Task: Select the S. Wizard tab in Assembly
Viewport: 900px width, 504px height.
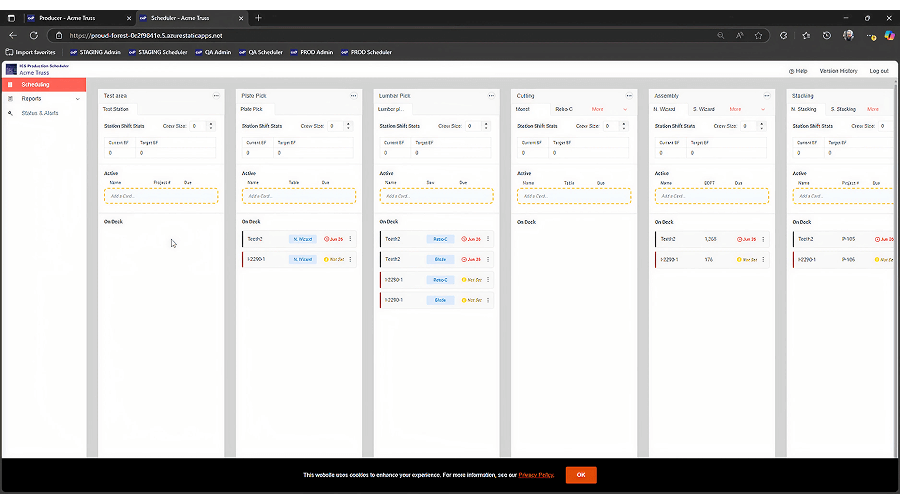Action: click(703, 109)
